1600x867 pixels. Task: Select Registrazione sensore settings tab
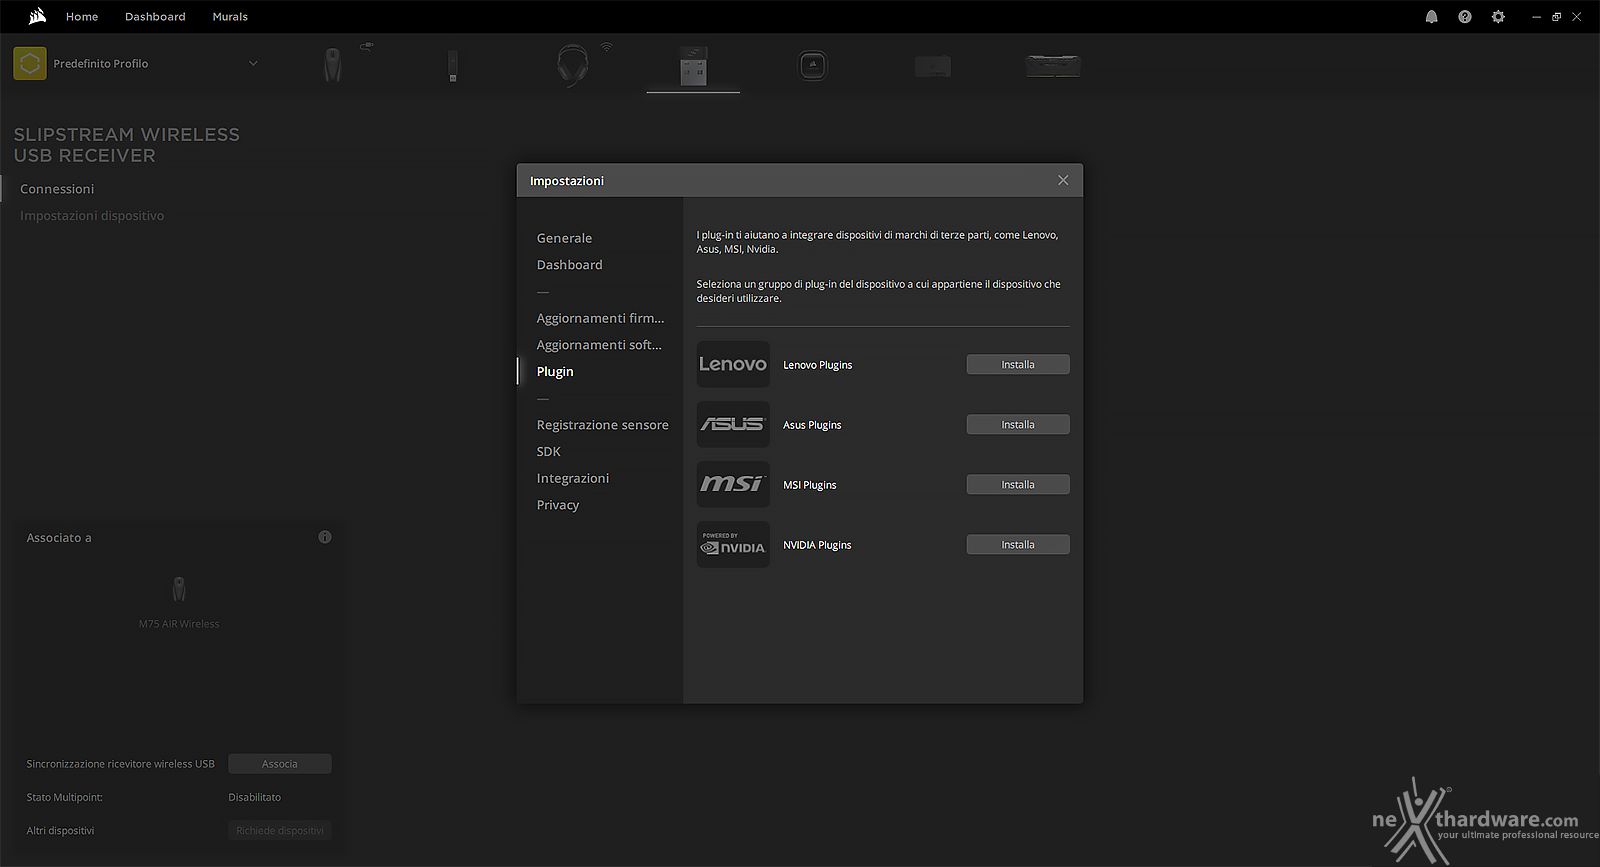[x=602, y=425]
